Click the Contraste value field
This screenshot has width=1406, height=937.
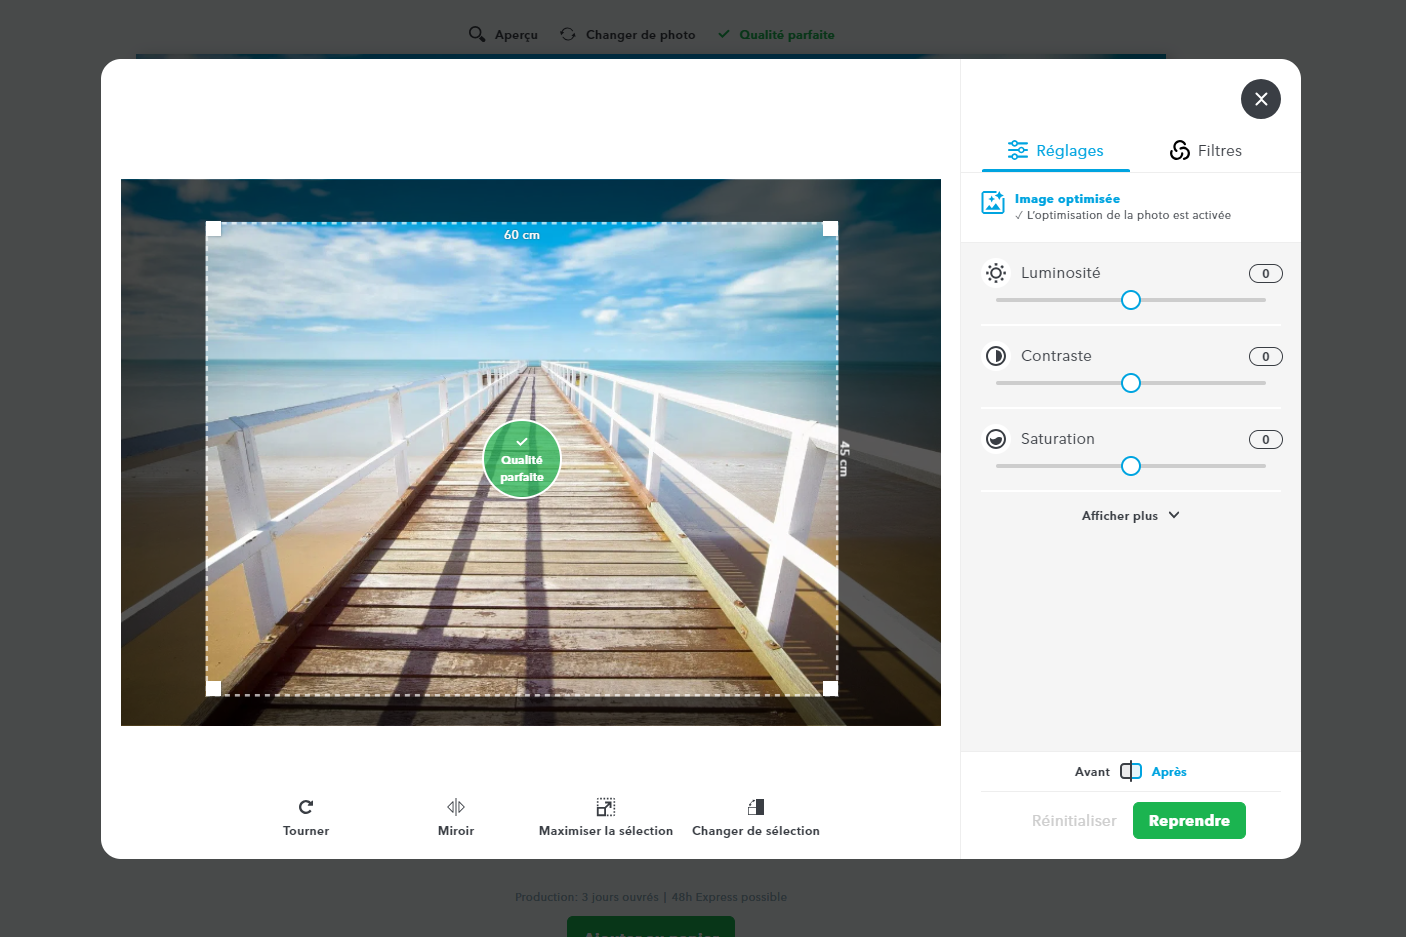(x=1266, y=357)
